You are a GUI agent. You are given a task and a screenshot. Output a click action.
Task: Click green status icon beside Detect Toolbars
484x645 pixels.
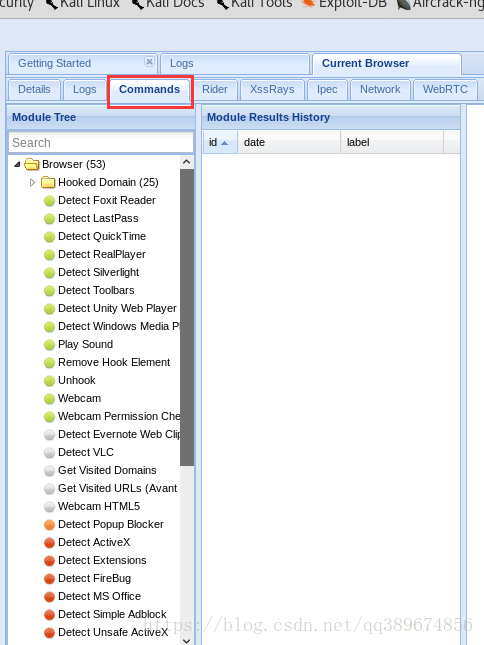(49, 291)
